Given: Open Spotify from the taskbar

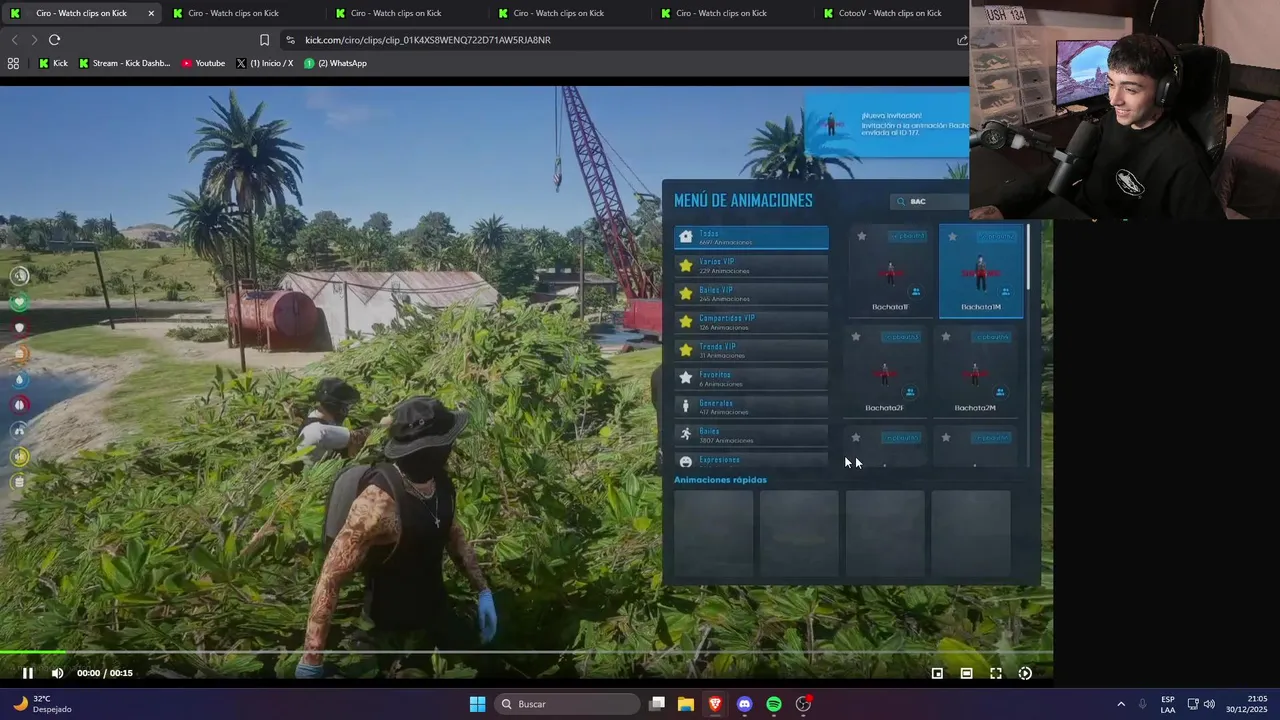Looking at the screenshot, I should (x=774, y=704).
